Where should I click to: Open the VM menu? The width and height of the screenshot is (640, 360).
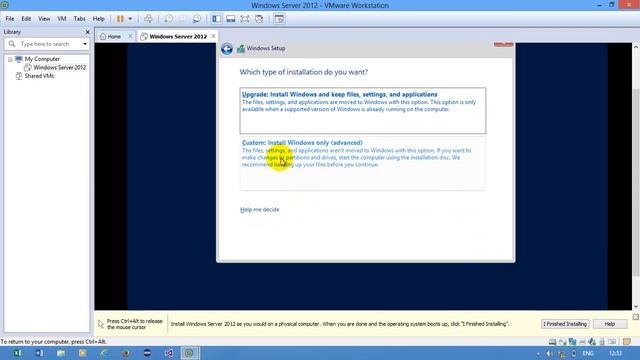[x=62, y=19]
